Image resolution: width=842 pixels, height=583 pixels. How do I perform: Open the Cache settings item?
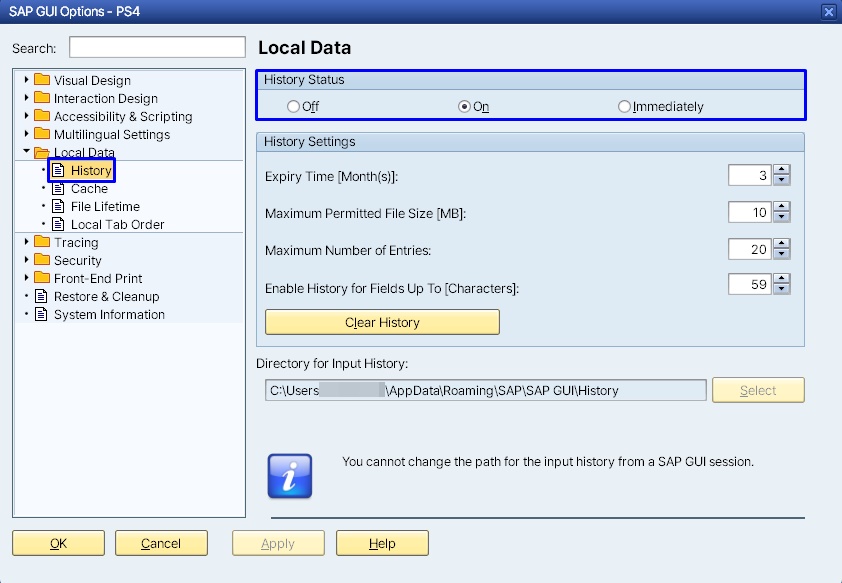click(89, 188)
